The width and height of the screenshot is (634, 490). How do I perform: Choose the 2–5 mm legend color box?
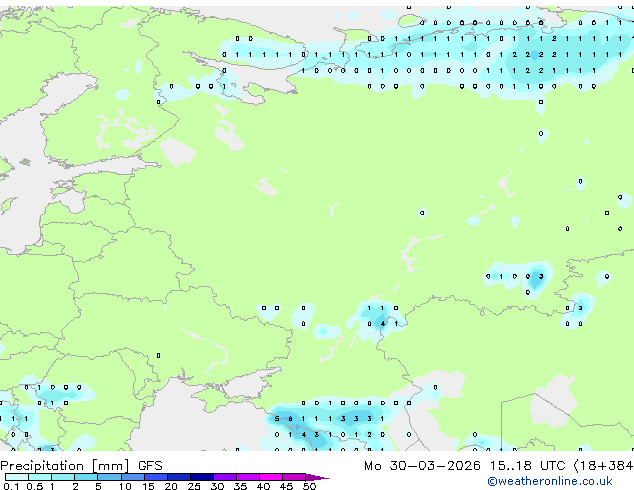click(86, 477)
